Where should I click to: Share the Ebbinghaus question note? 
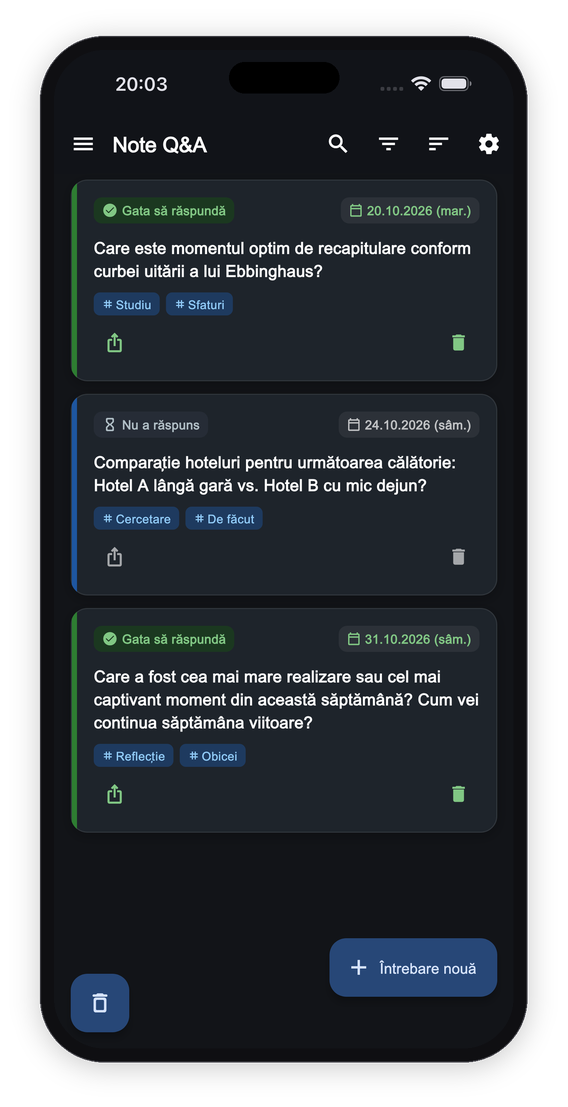pos(114,343)
